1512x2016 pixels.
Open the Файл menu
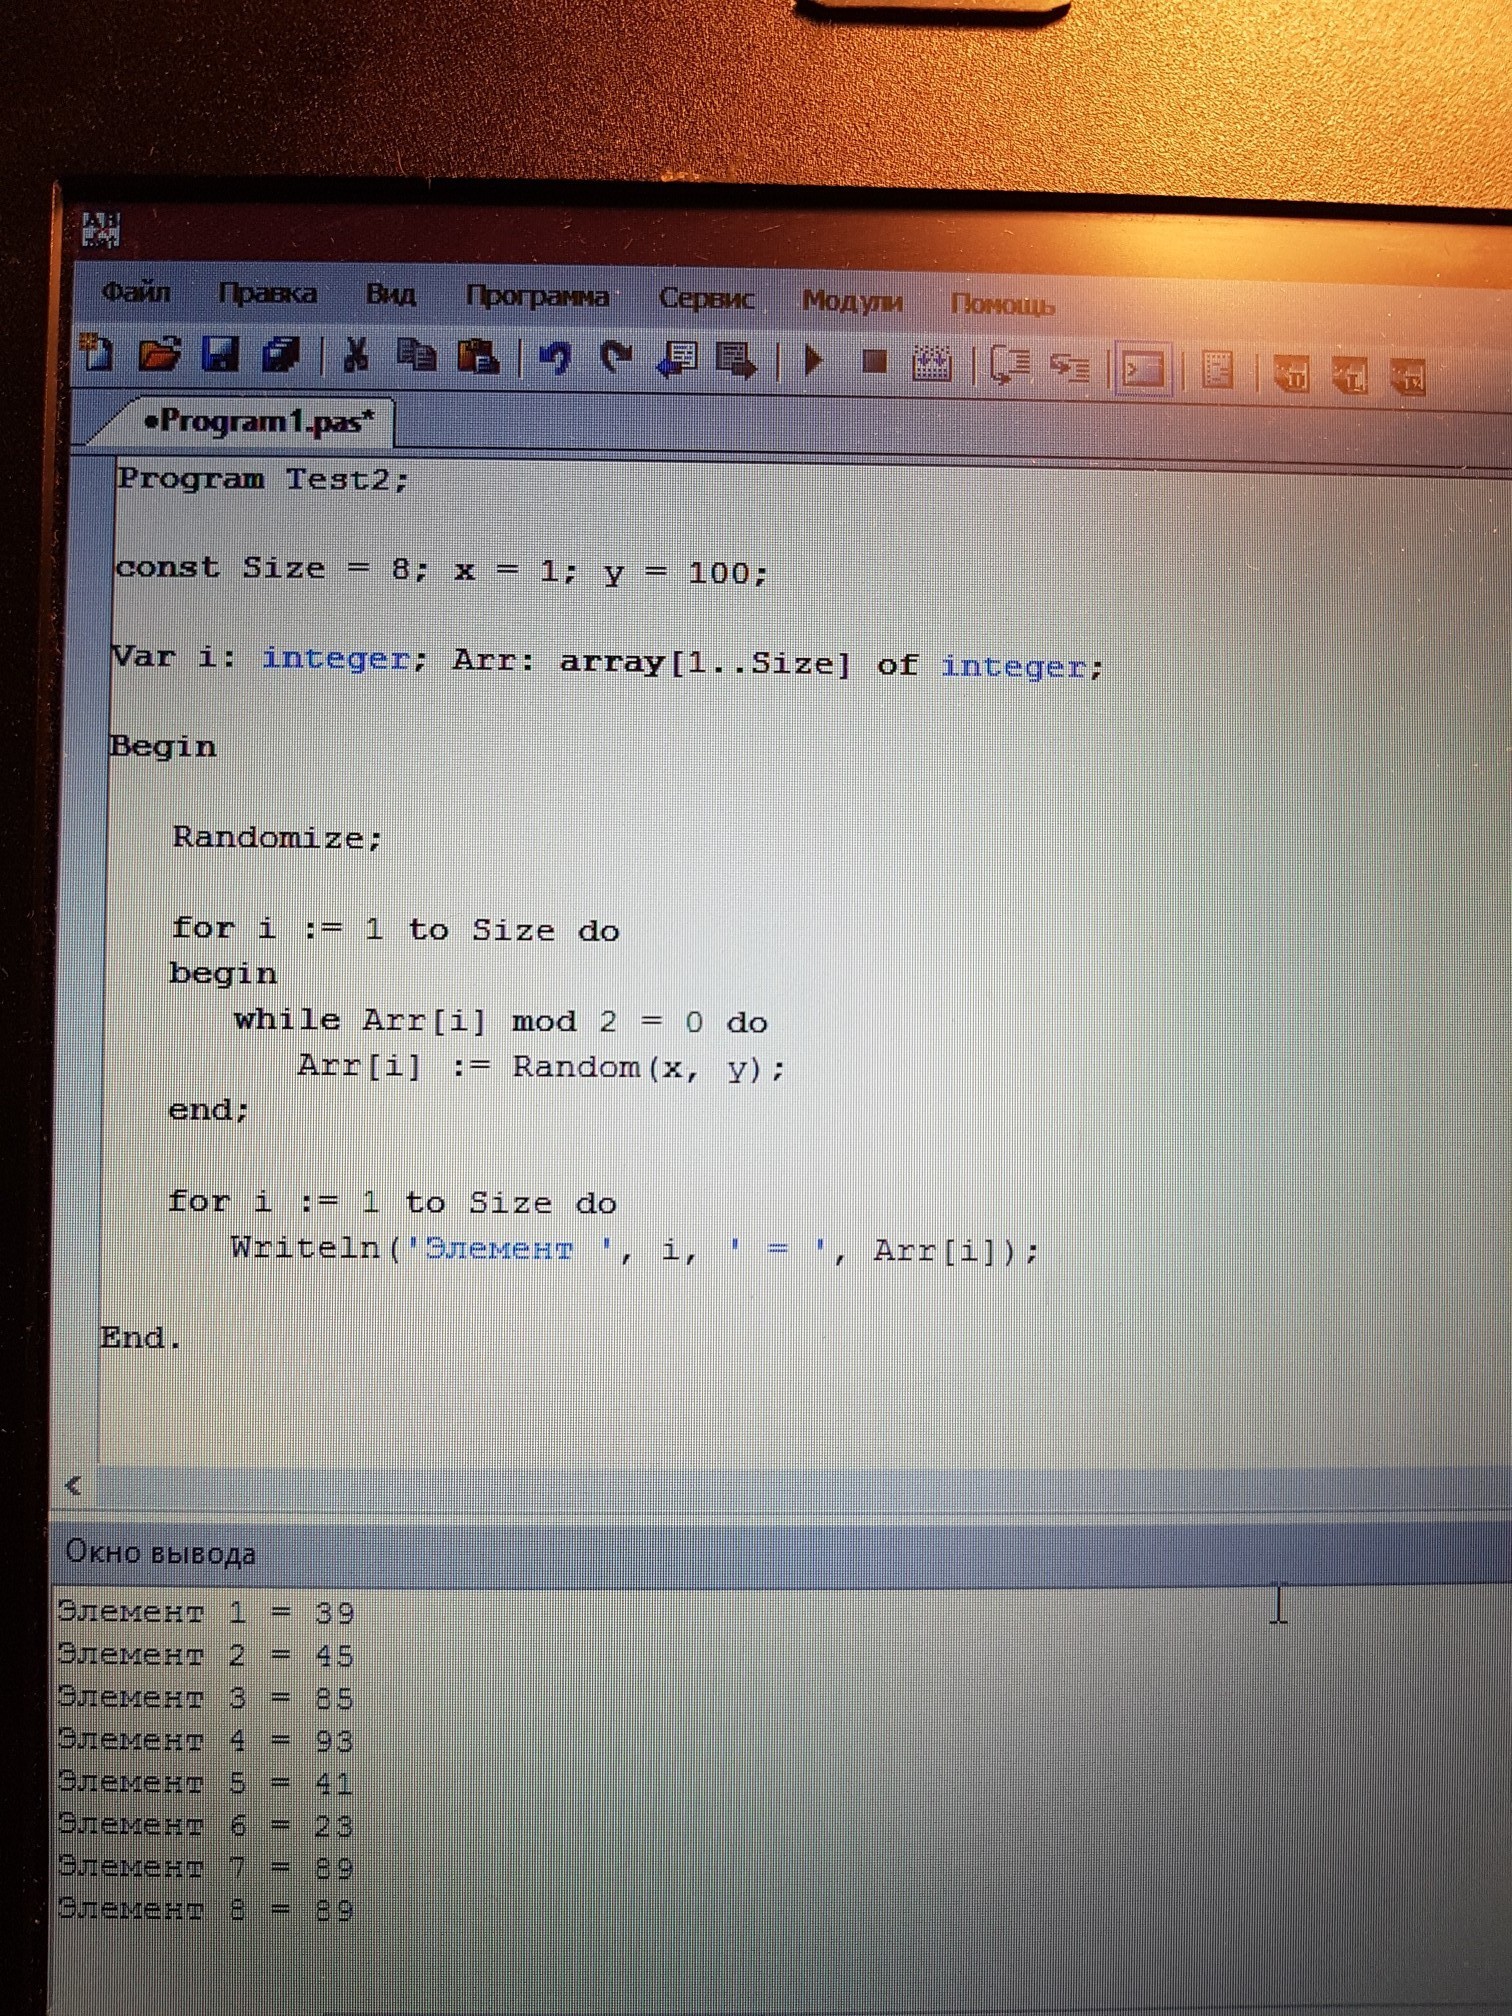coord(135,293)
